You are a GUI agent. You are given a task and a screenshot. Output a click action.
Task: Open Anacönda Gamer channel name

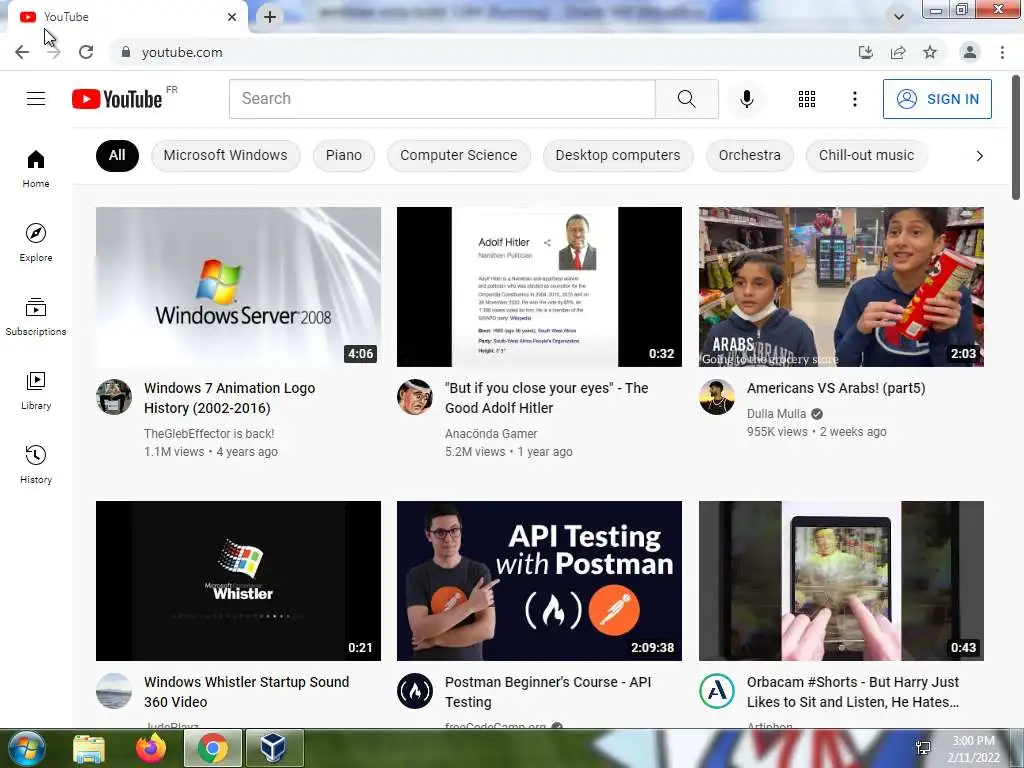point(491,434)
